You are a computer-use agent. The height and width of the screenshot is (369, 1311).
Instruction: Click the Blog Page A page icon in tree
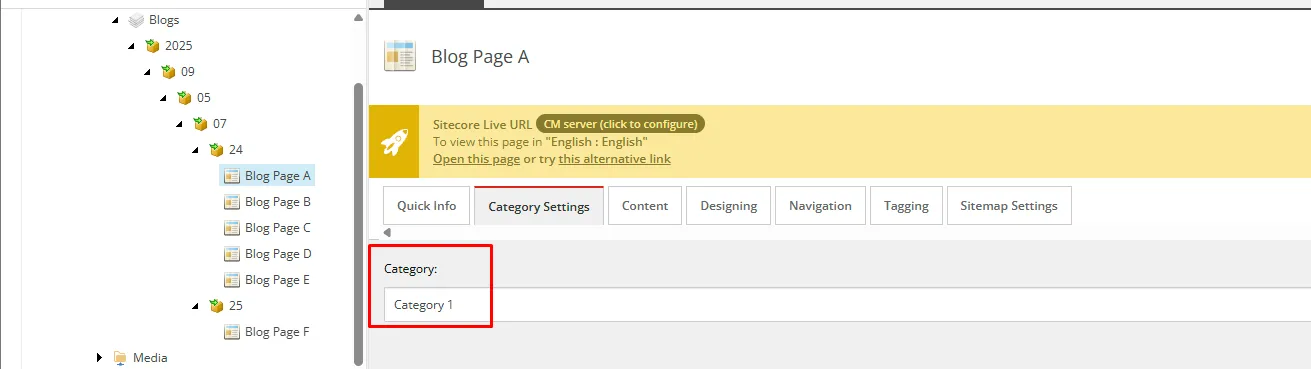click(x=232, y=176)
